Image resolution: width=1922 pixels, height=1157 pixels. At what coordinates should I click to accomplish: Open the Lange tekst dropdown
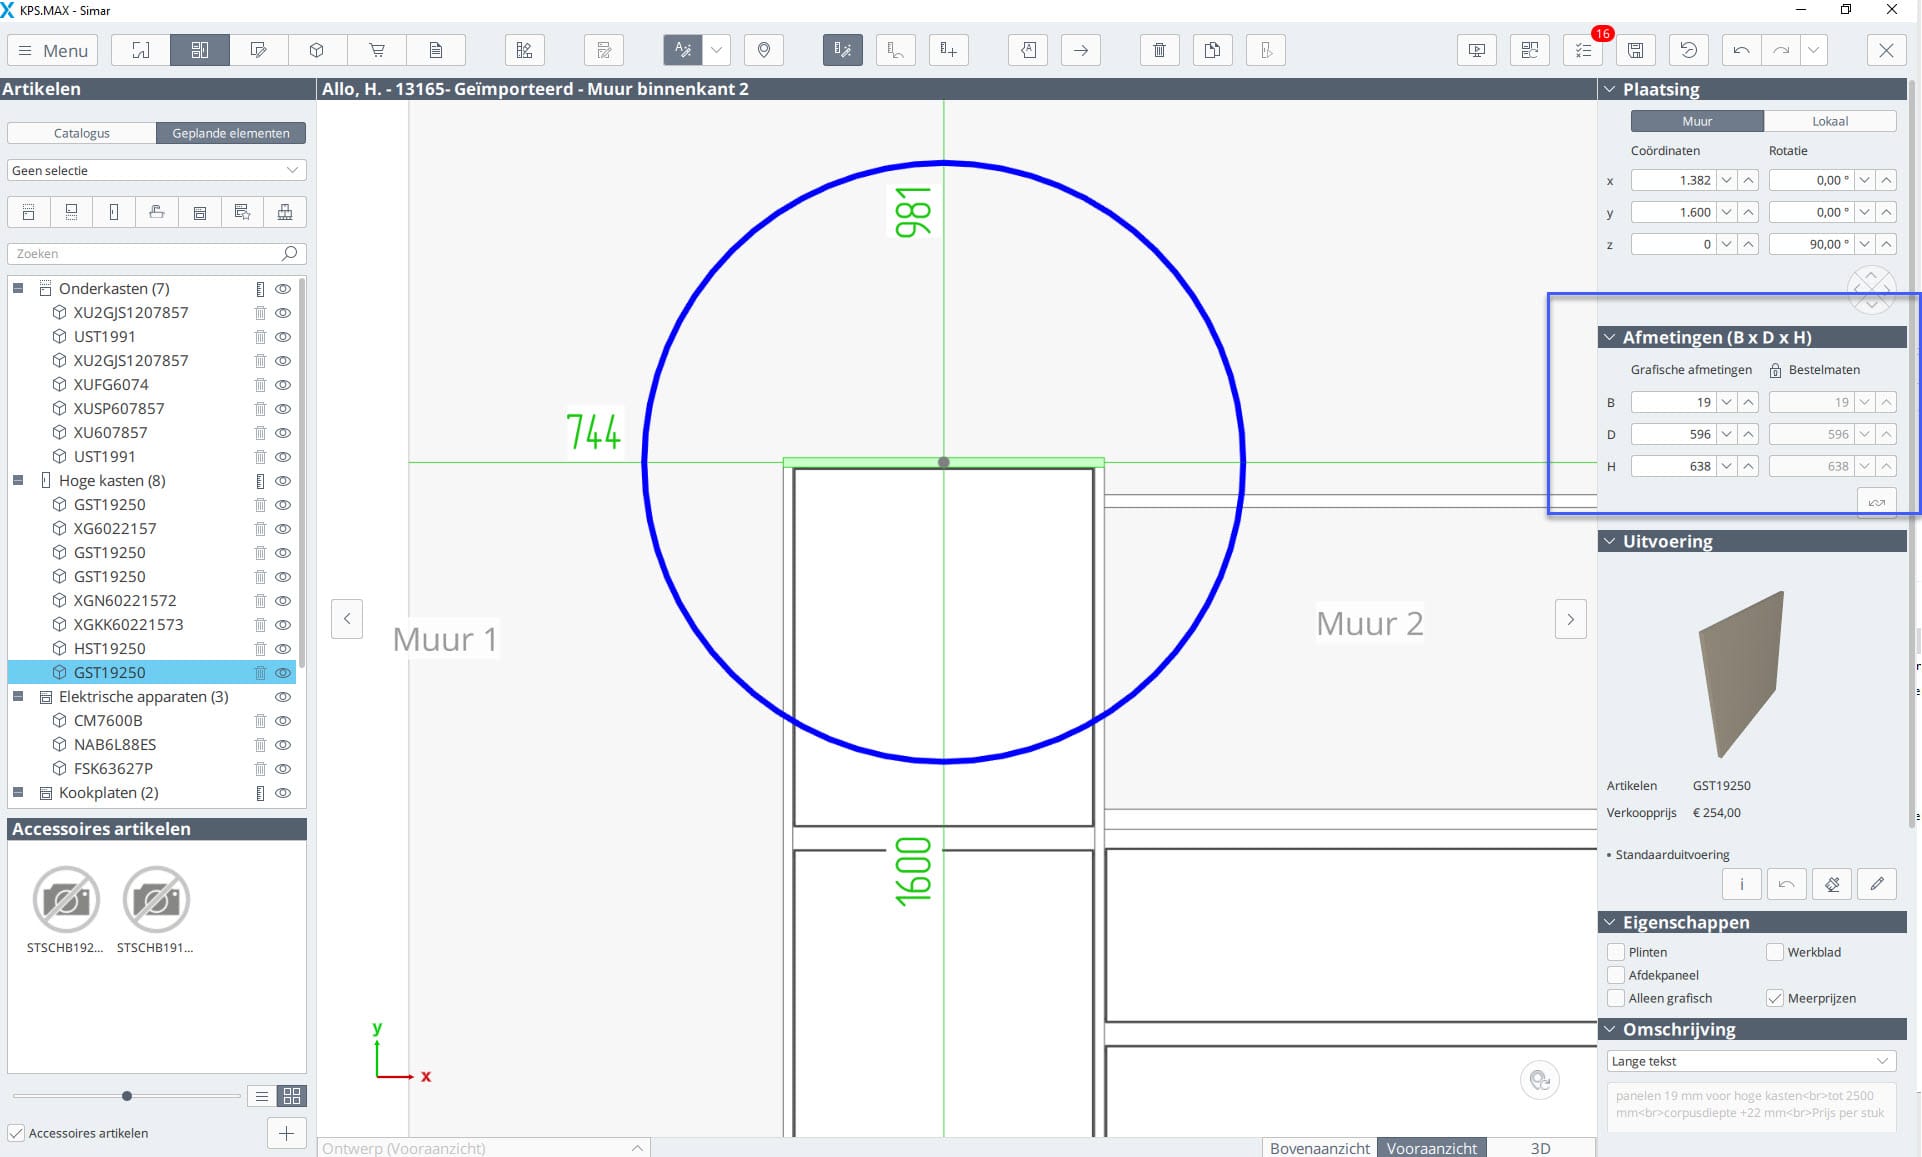[x=1750, y=1061]
